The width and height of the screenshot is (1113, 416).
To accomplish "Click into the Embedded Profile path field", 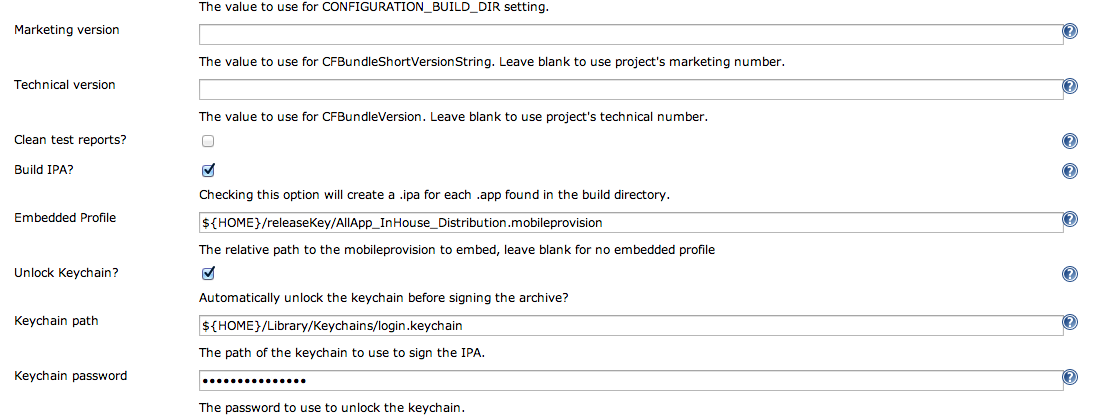I will coord(629,222).
